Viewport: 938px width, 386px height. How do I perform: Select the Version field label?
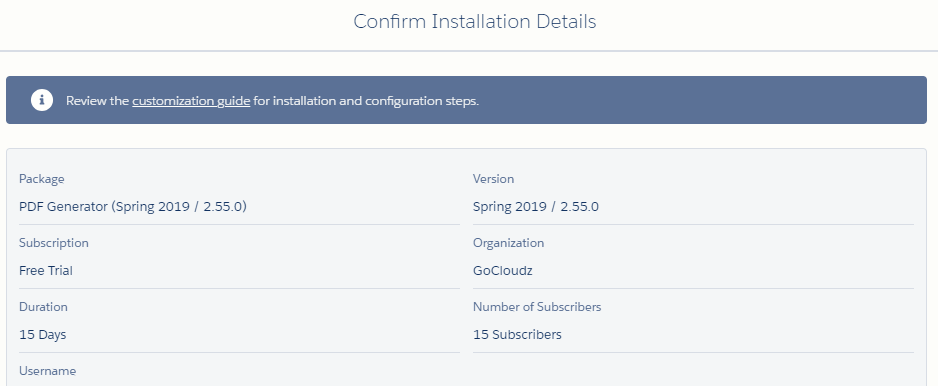493,179
